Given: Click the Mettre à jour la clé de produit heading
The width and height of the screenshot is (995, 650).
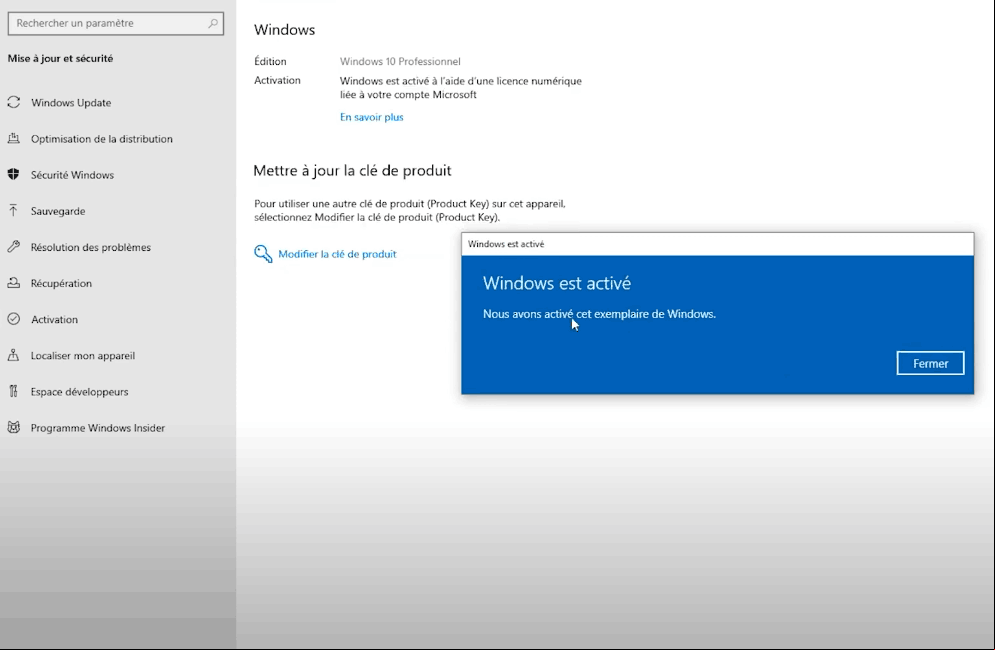Looking at the screenshot, I should pos(352,170).
